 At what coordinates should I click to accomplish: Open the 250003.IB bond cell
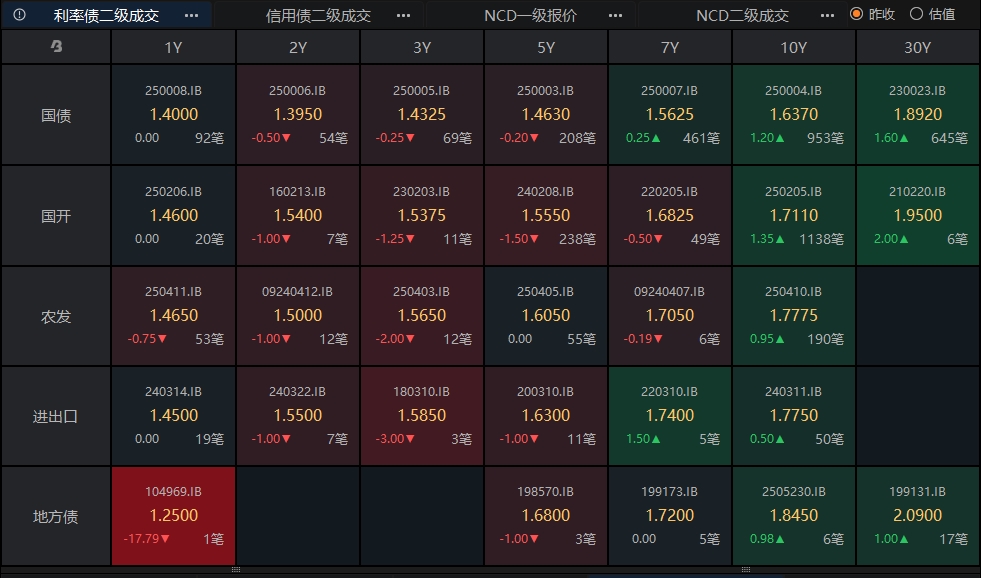point(546,115)
